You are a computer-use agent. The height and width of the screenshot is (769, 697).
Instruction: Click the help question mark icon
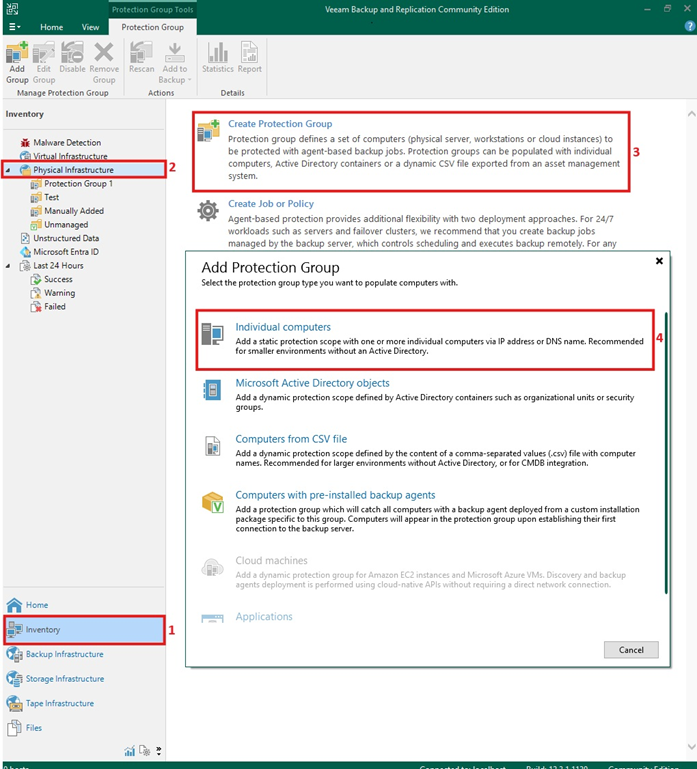click(x=689, y=27)
